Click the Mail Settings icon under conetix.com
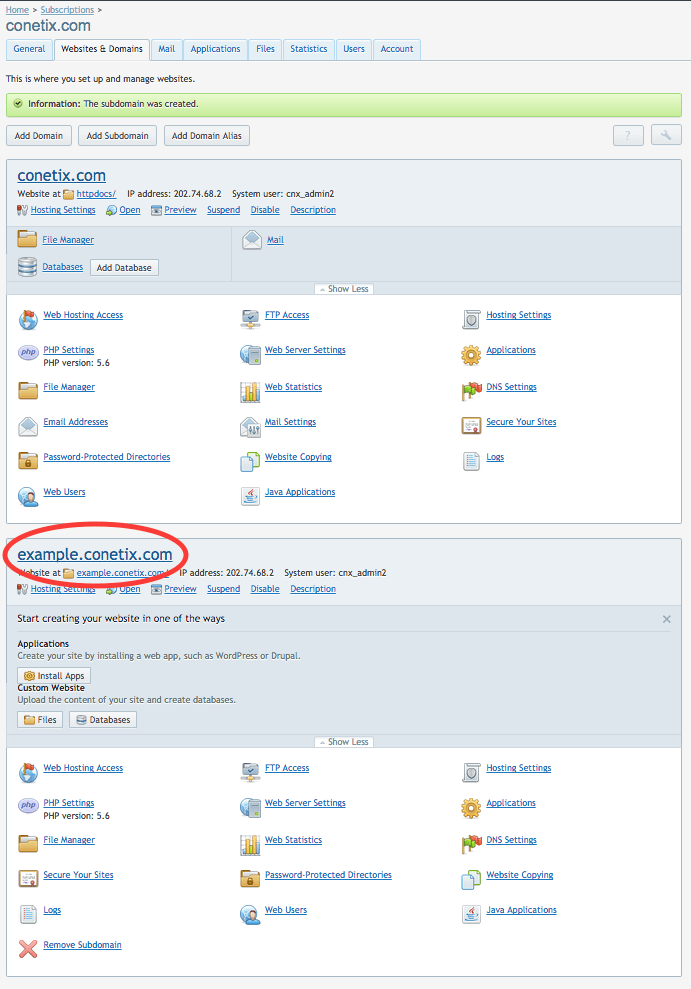 [x=250, y=427]
